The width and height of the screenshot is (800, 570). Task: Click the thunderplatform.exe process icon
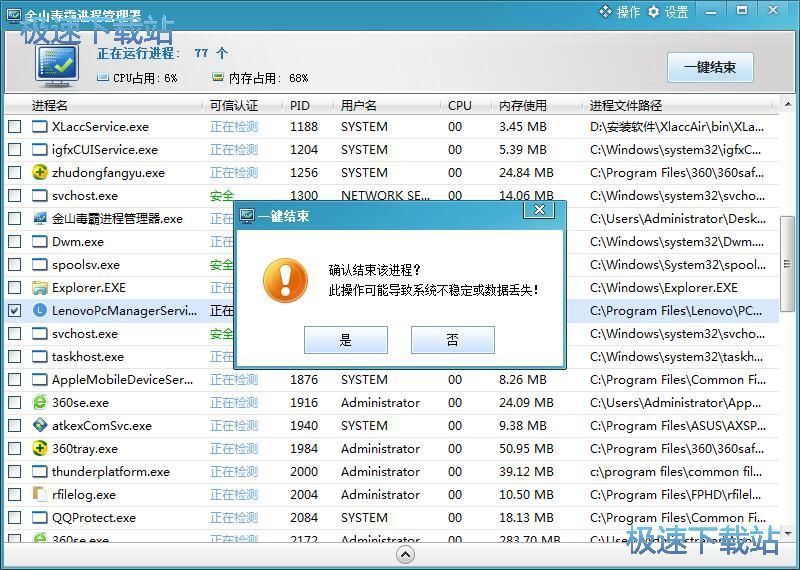click(40, 471)
